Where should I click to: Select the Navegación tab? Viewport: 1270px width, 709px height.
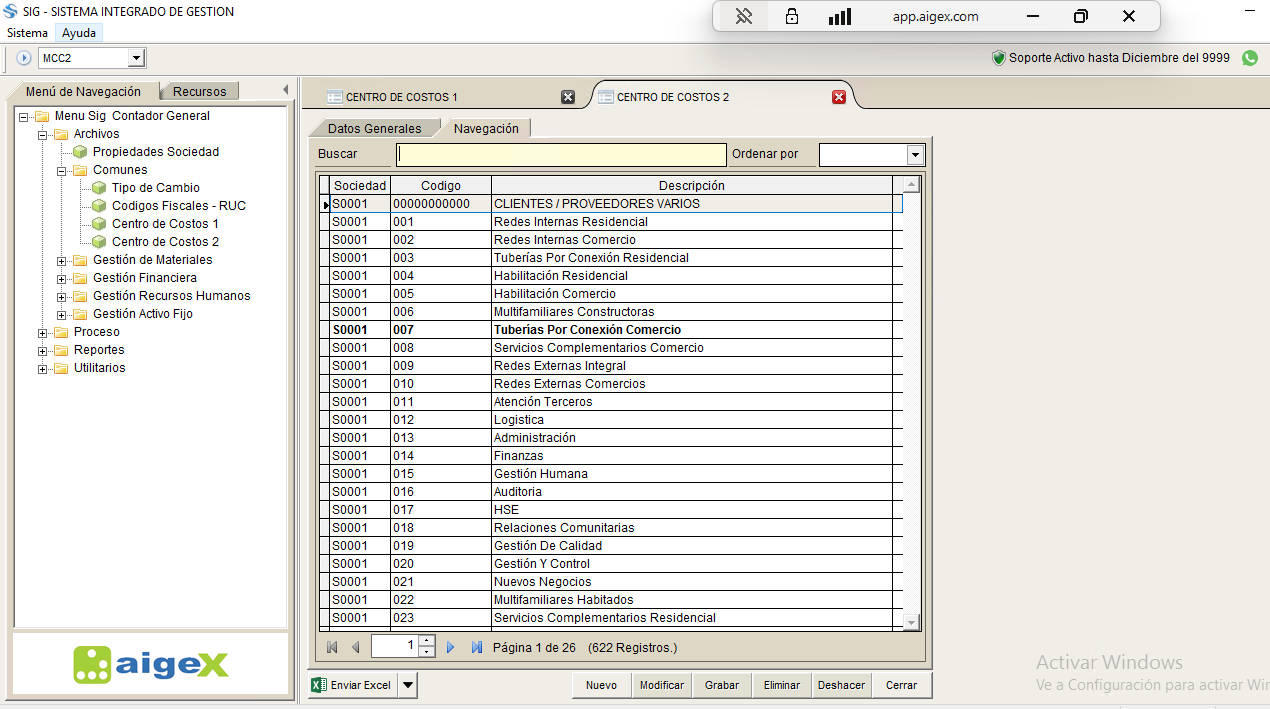(486, 128)
